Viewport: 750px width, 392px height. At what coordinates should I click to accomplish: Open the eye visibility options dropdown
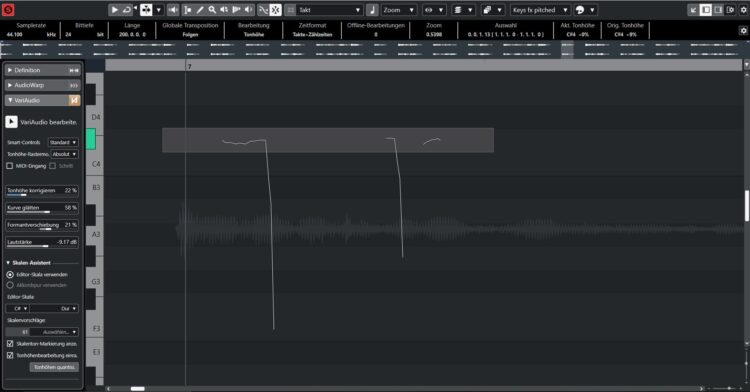[434, 10]
